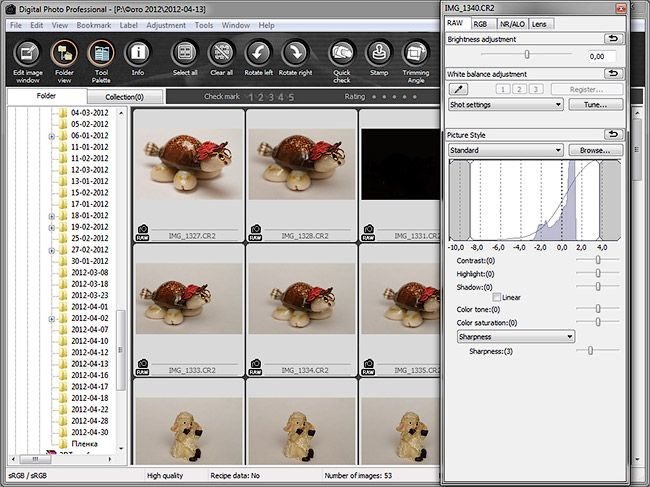Select the IMG_1327.CR2 thumbnail
The image size is (650, 487).
pos(189,164)
